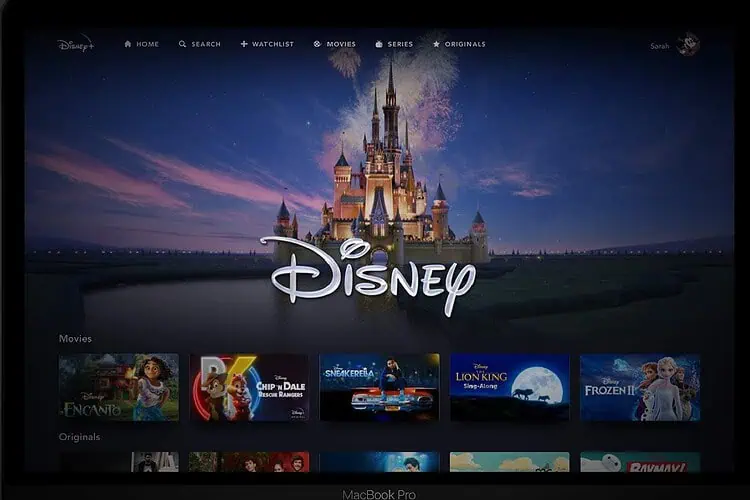
Task: Switch to the Series section
Action: coord(400,44)
